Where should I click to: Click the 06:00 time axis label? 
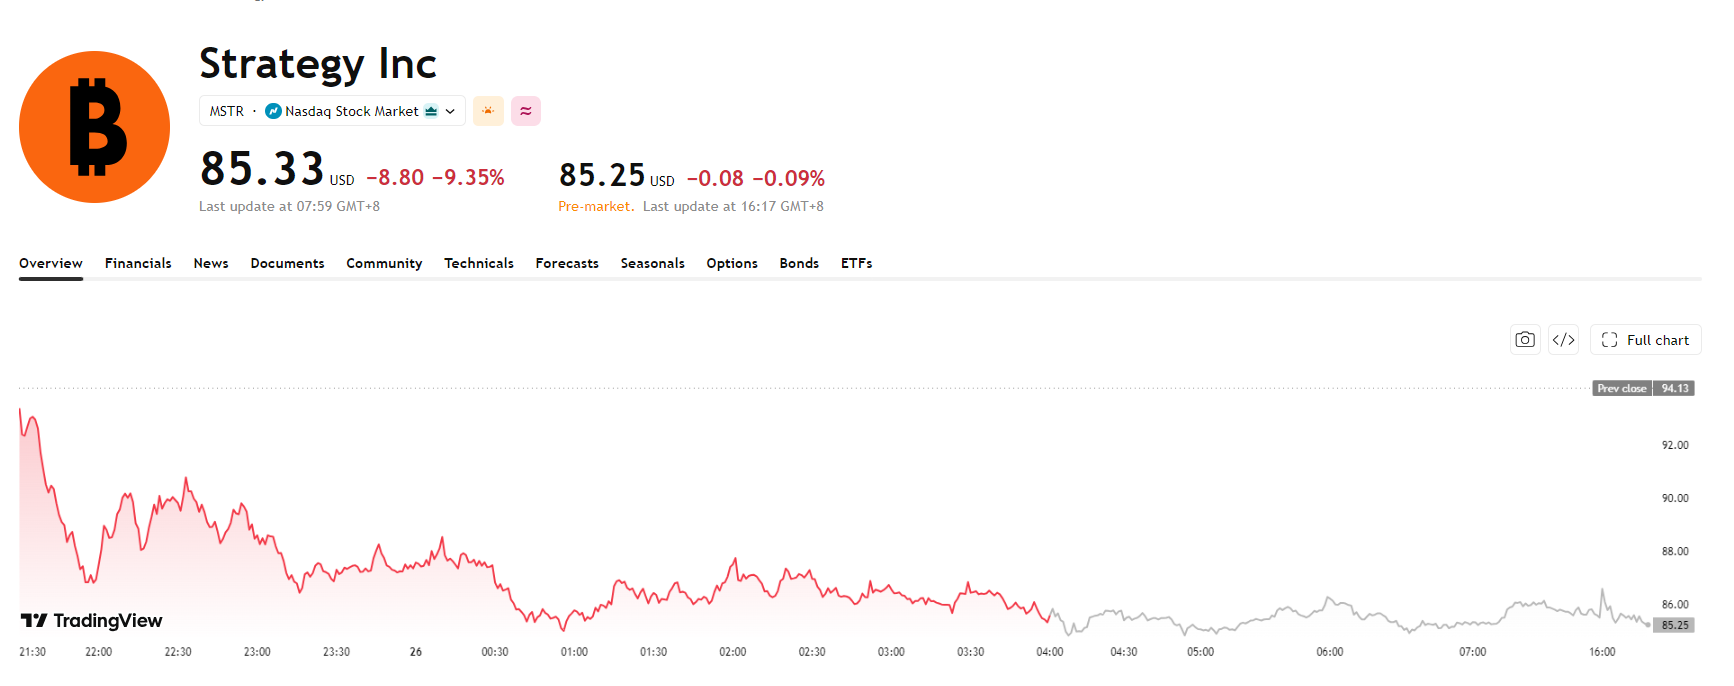(x=1330, y=652)
